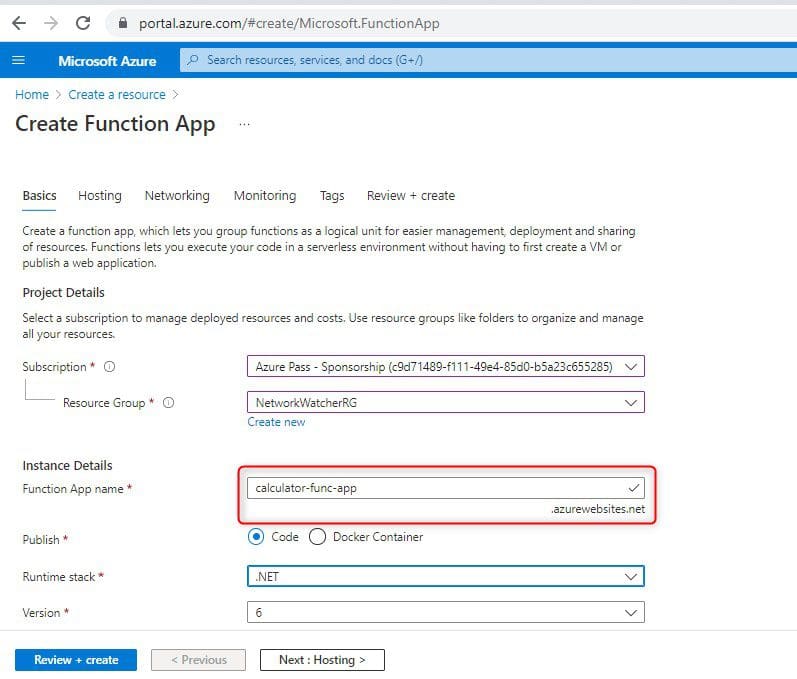Image resolution: width=797 pixels, height=679 pixels.
Task: Expand the Resource Group dropdown
Action: pos(446,403)
